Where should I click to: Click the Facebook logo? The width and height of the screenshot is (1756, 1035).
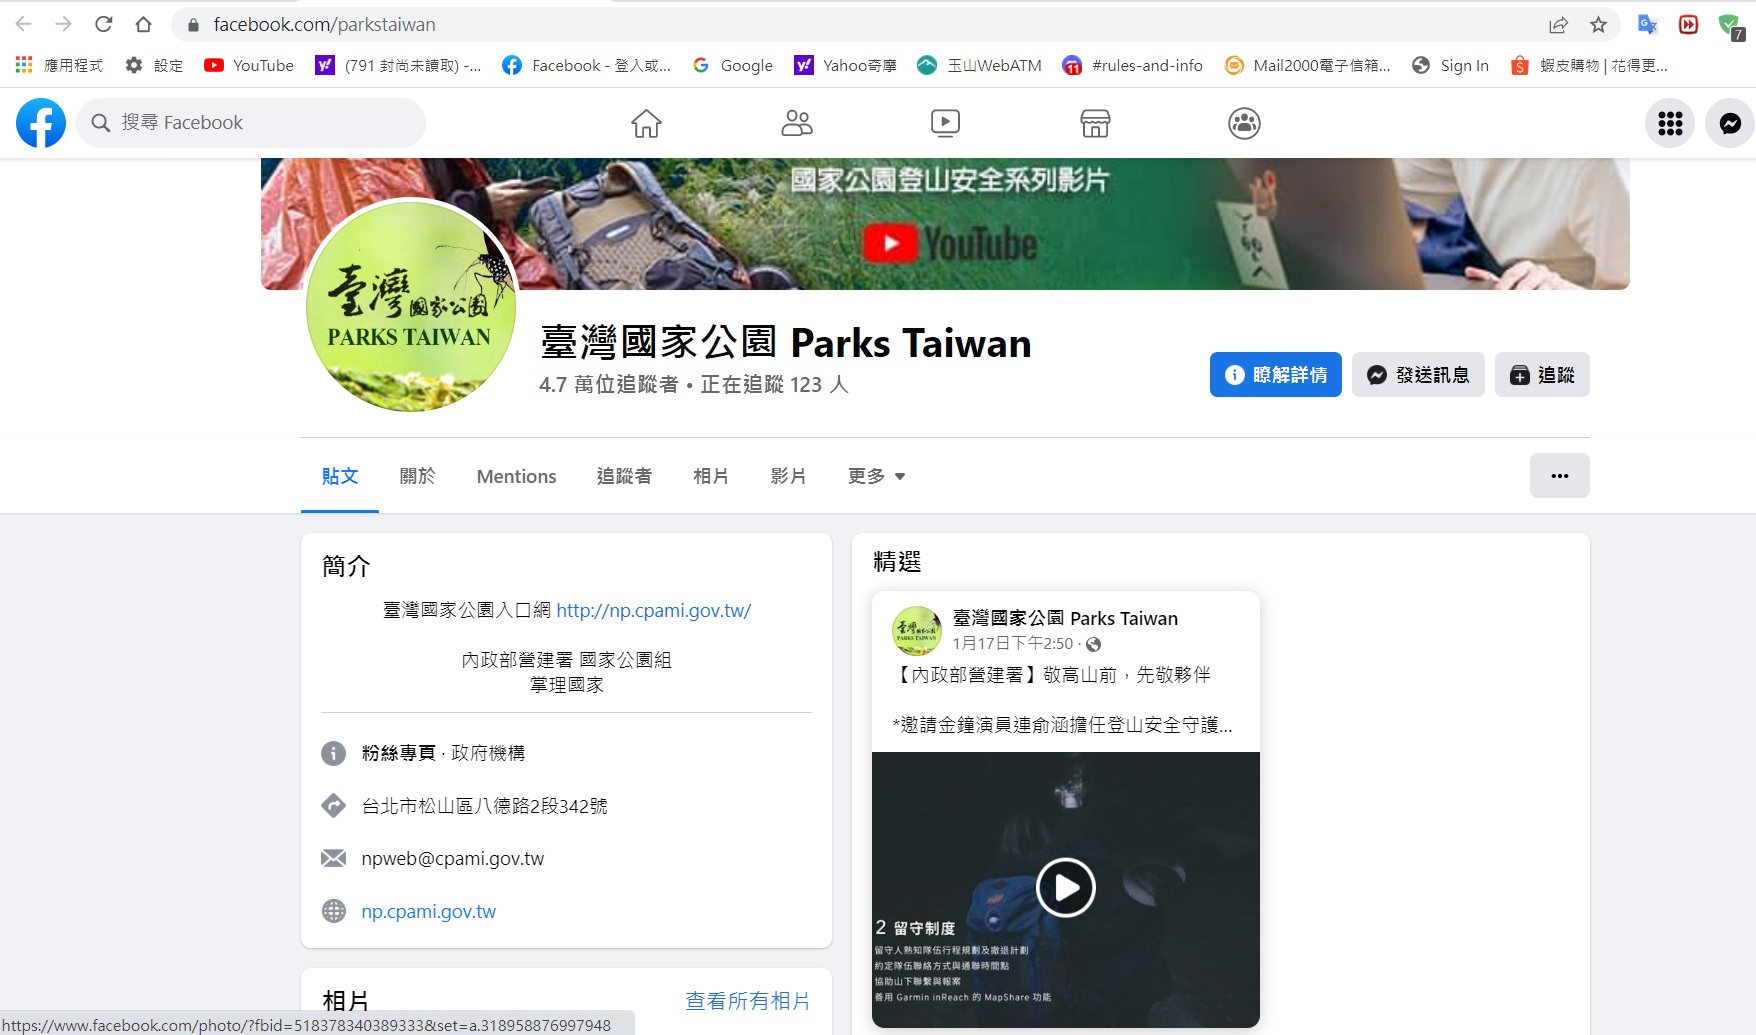(x=41, y=123)
